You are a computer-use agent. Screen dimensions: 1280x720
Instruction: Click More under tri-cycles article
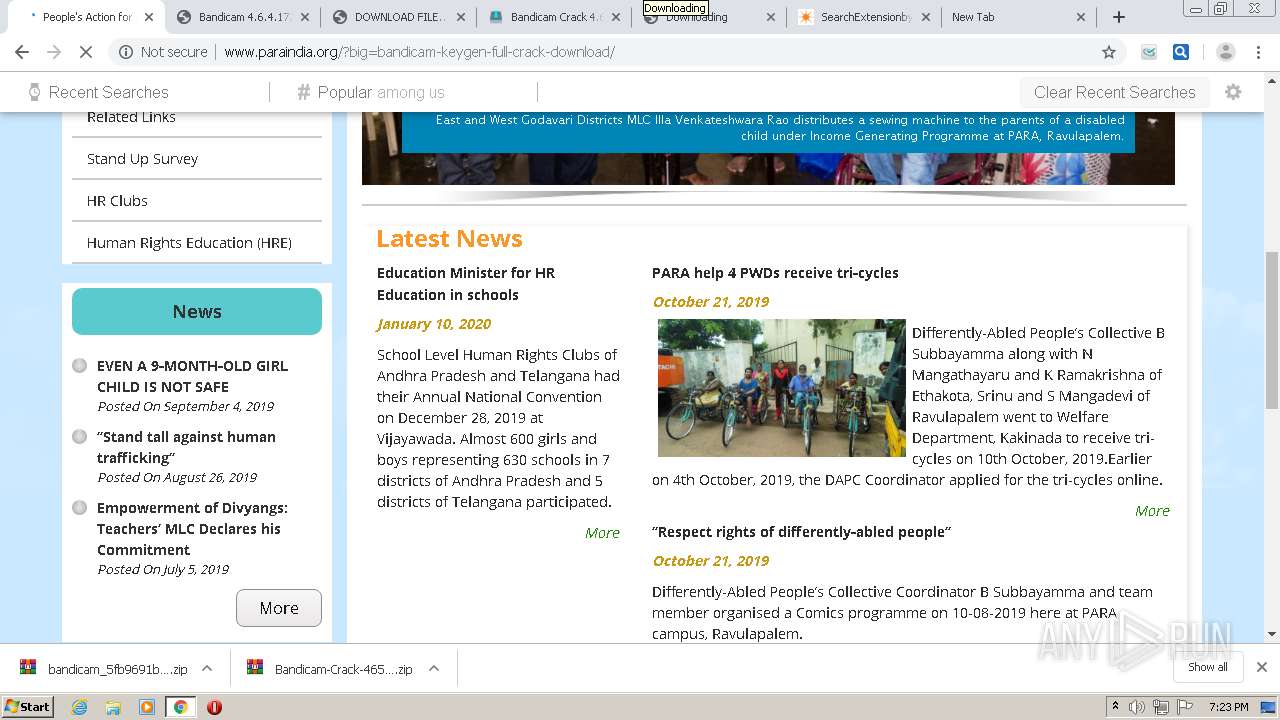1152,511
